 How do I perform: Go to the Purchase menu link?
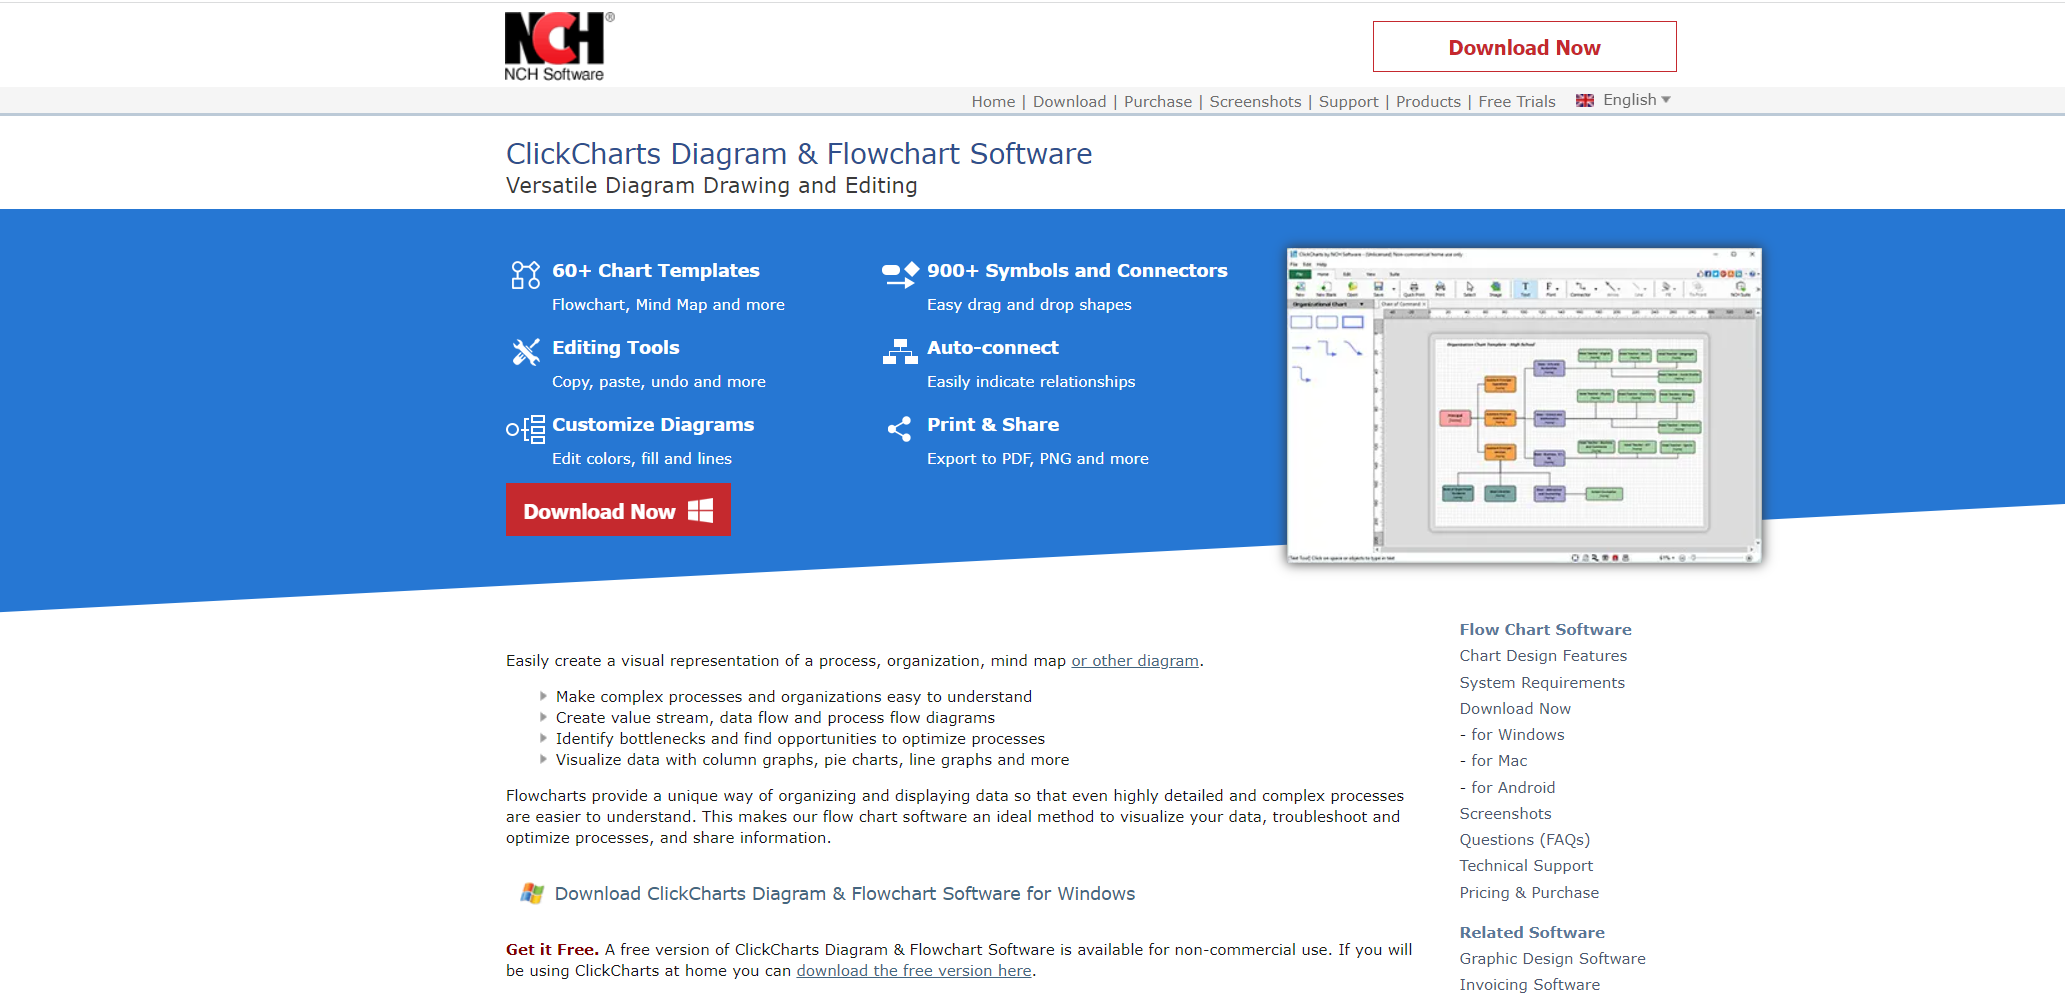click(x=1158, y=101)
